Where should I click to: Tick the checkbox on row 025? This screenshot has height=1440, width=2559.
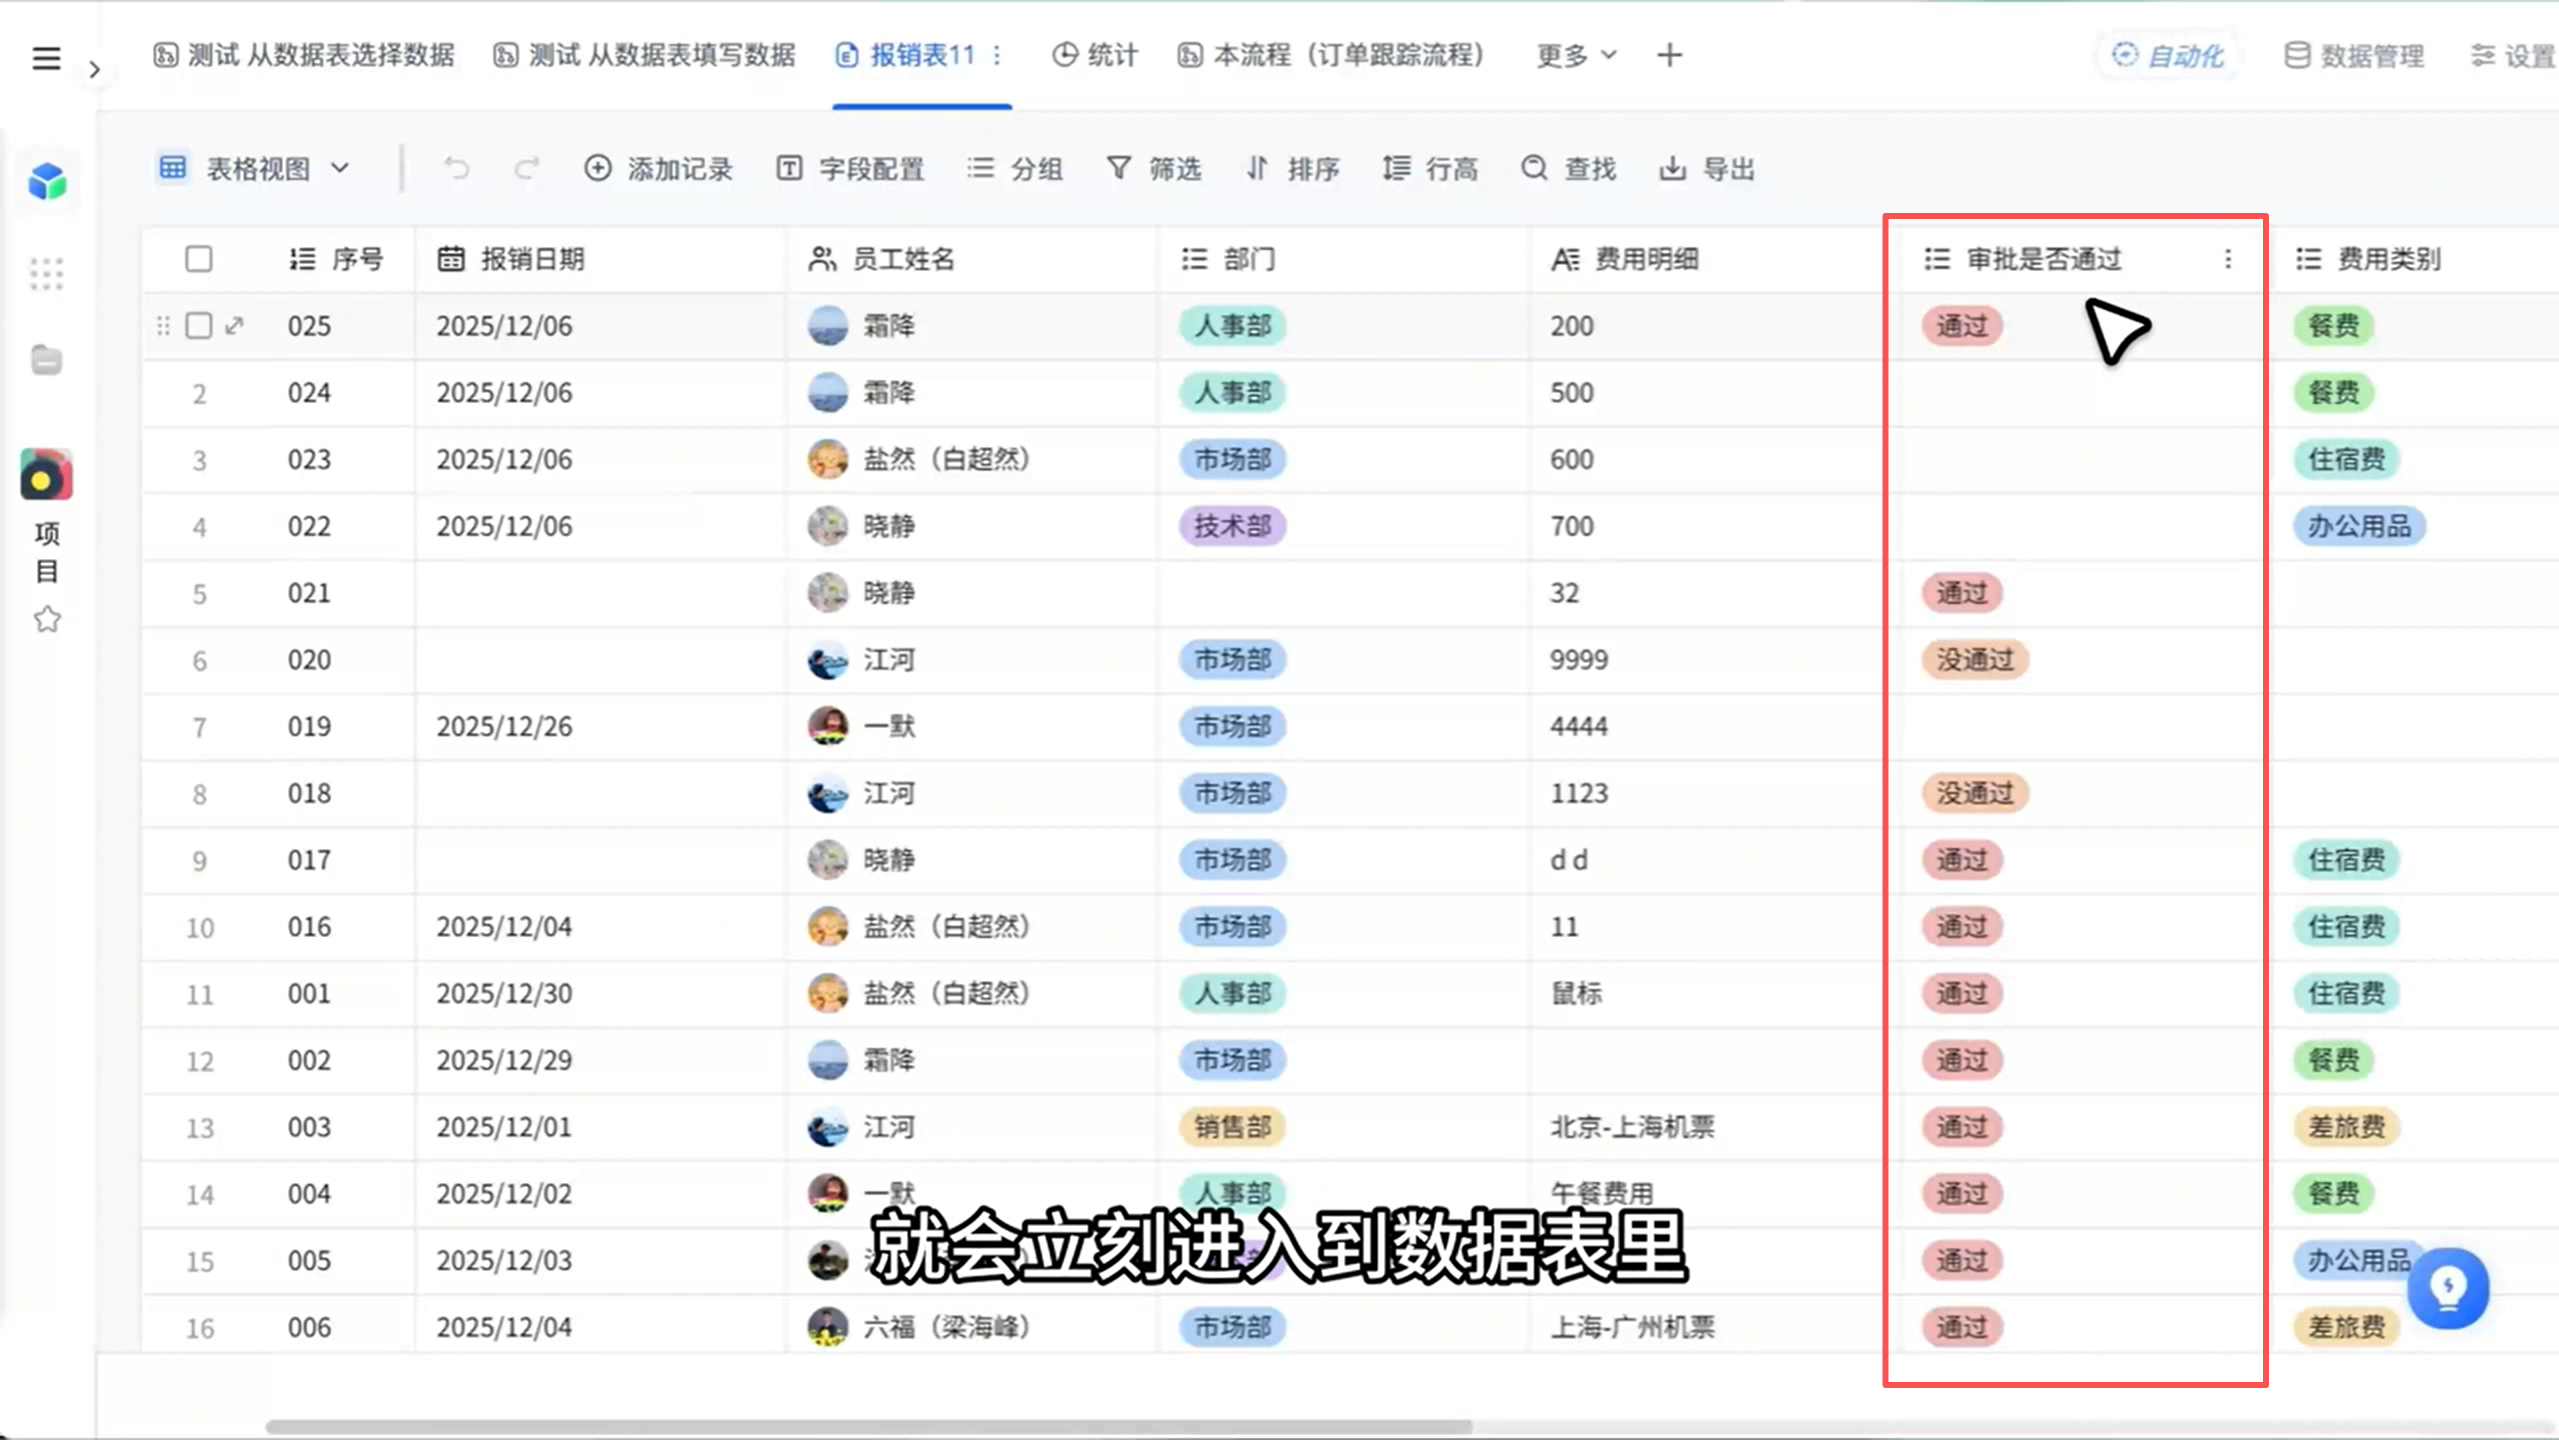(199, 326)
